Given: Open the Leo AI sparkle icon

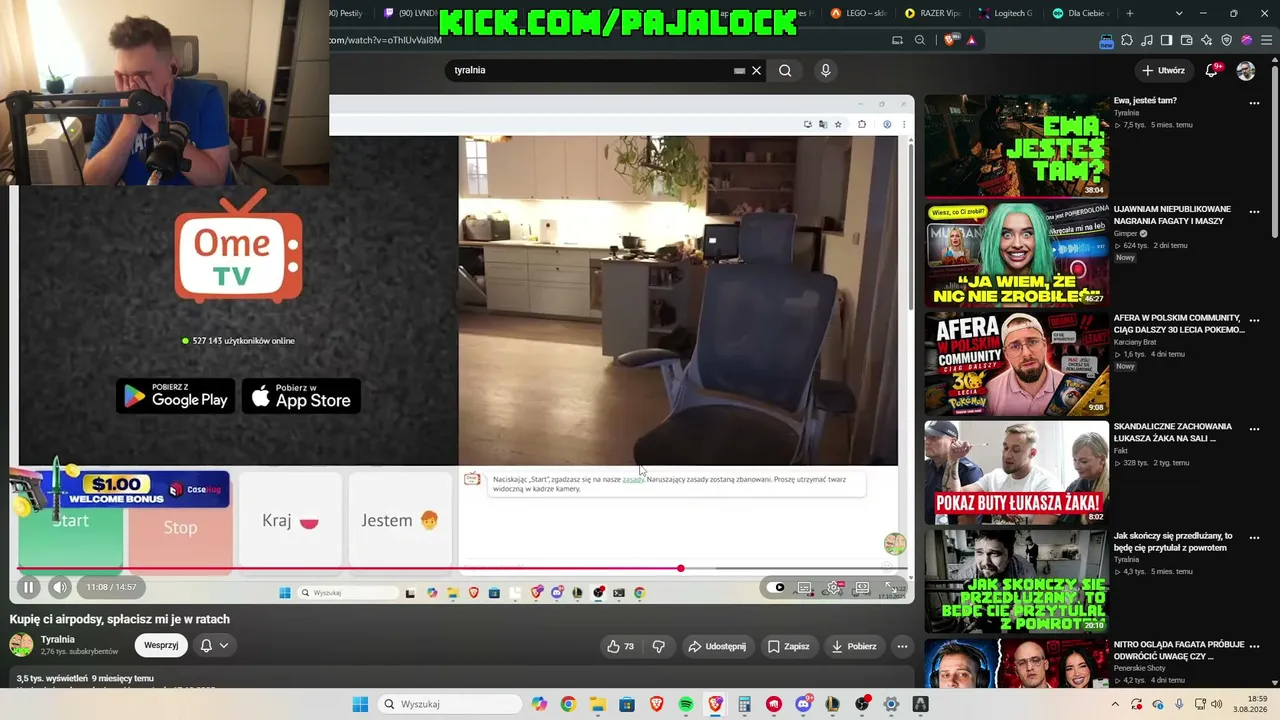Looking at the screenshot, I should click(1207, 40).
